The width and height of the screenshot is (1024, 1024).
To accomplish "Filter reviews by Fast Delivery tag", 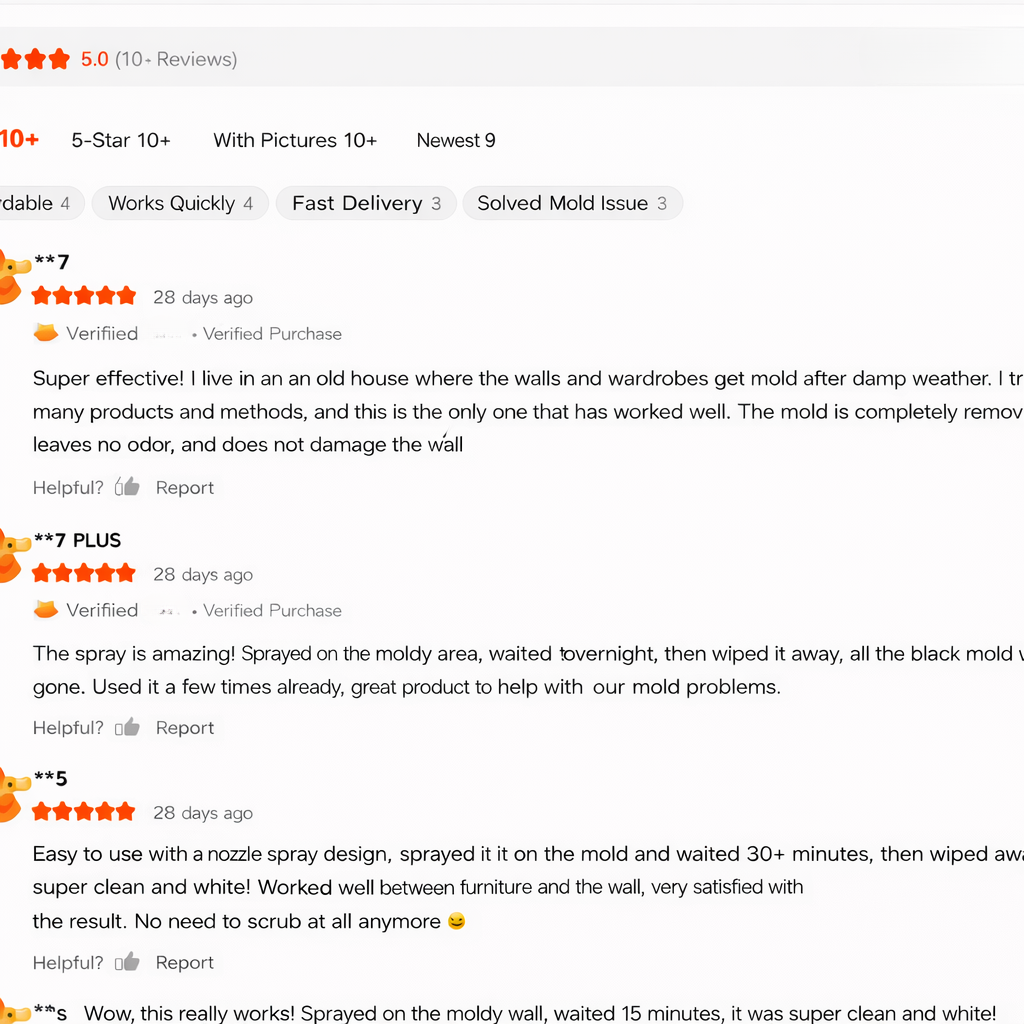I will click(366, 203).
